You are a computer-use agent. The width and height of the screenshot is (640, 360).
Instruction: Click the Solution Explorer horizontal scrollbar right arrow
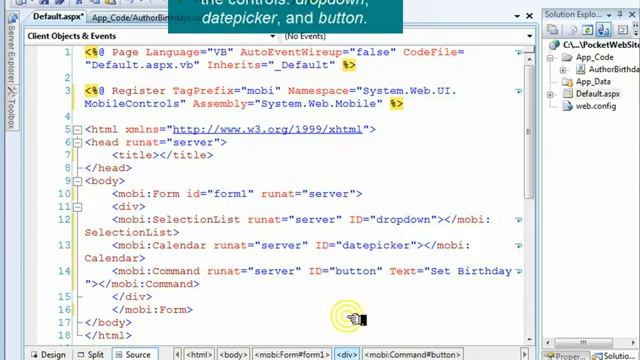pos(634,342)
